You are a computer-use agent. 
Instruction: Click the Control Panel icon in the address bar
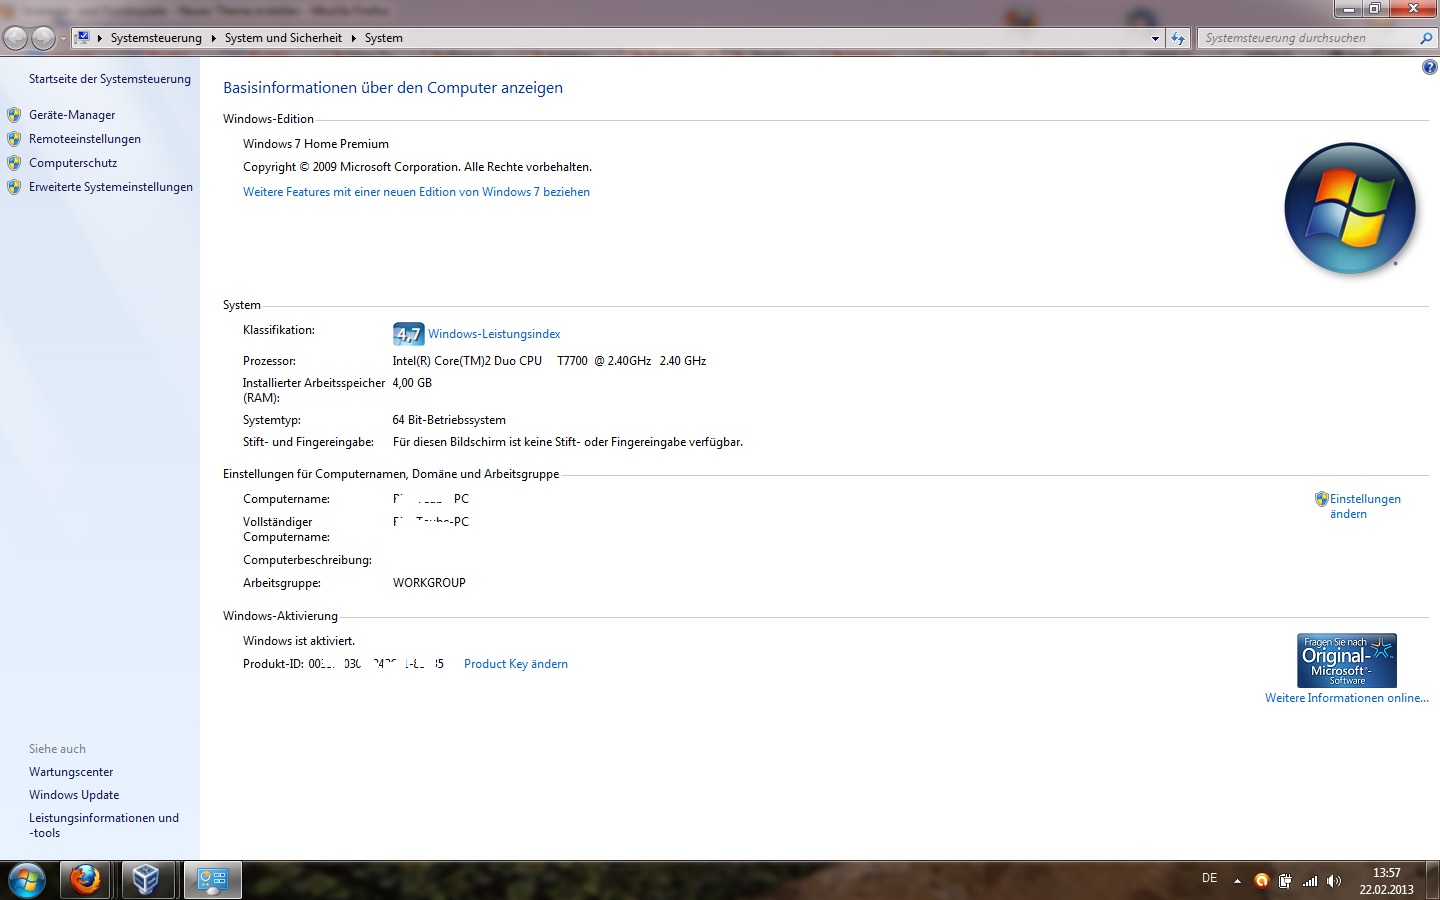[x=83, y=38]
